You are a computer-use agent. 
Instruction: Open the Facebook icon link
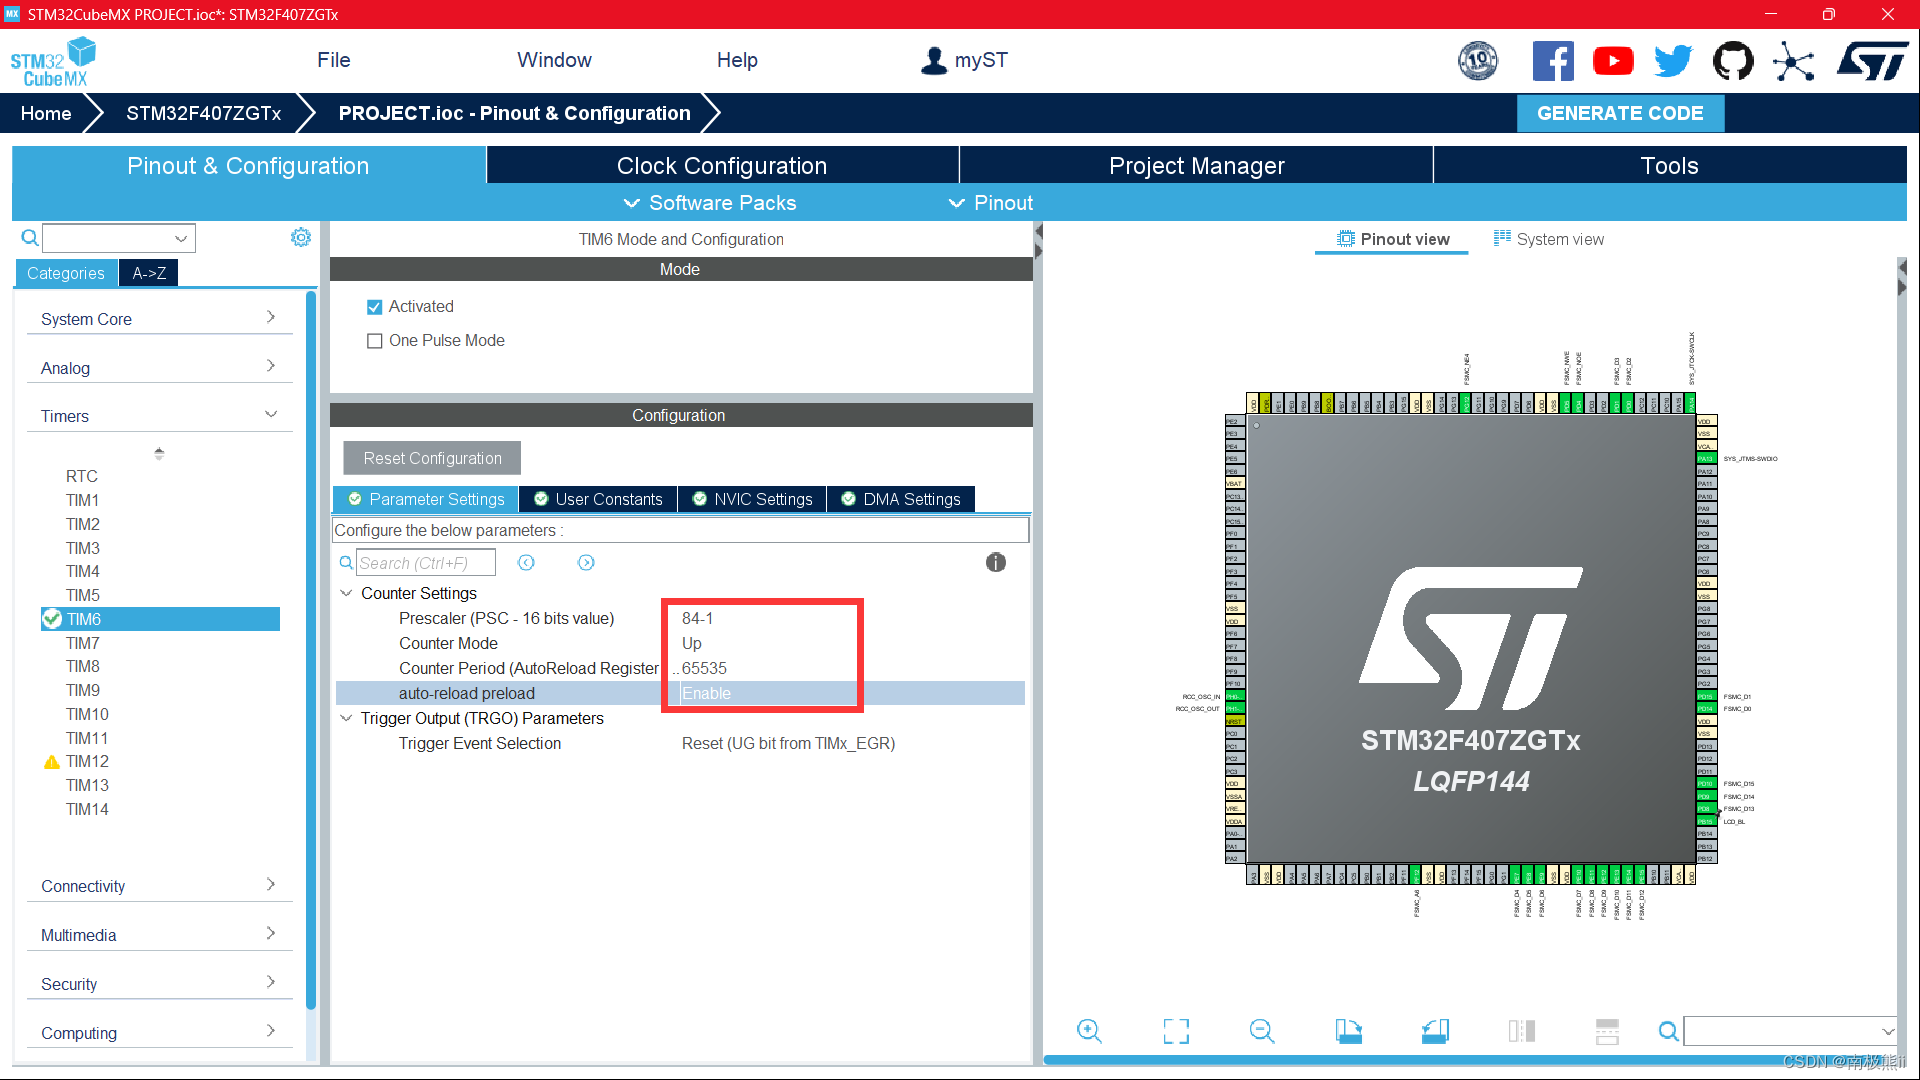pos(1552,62)
